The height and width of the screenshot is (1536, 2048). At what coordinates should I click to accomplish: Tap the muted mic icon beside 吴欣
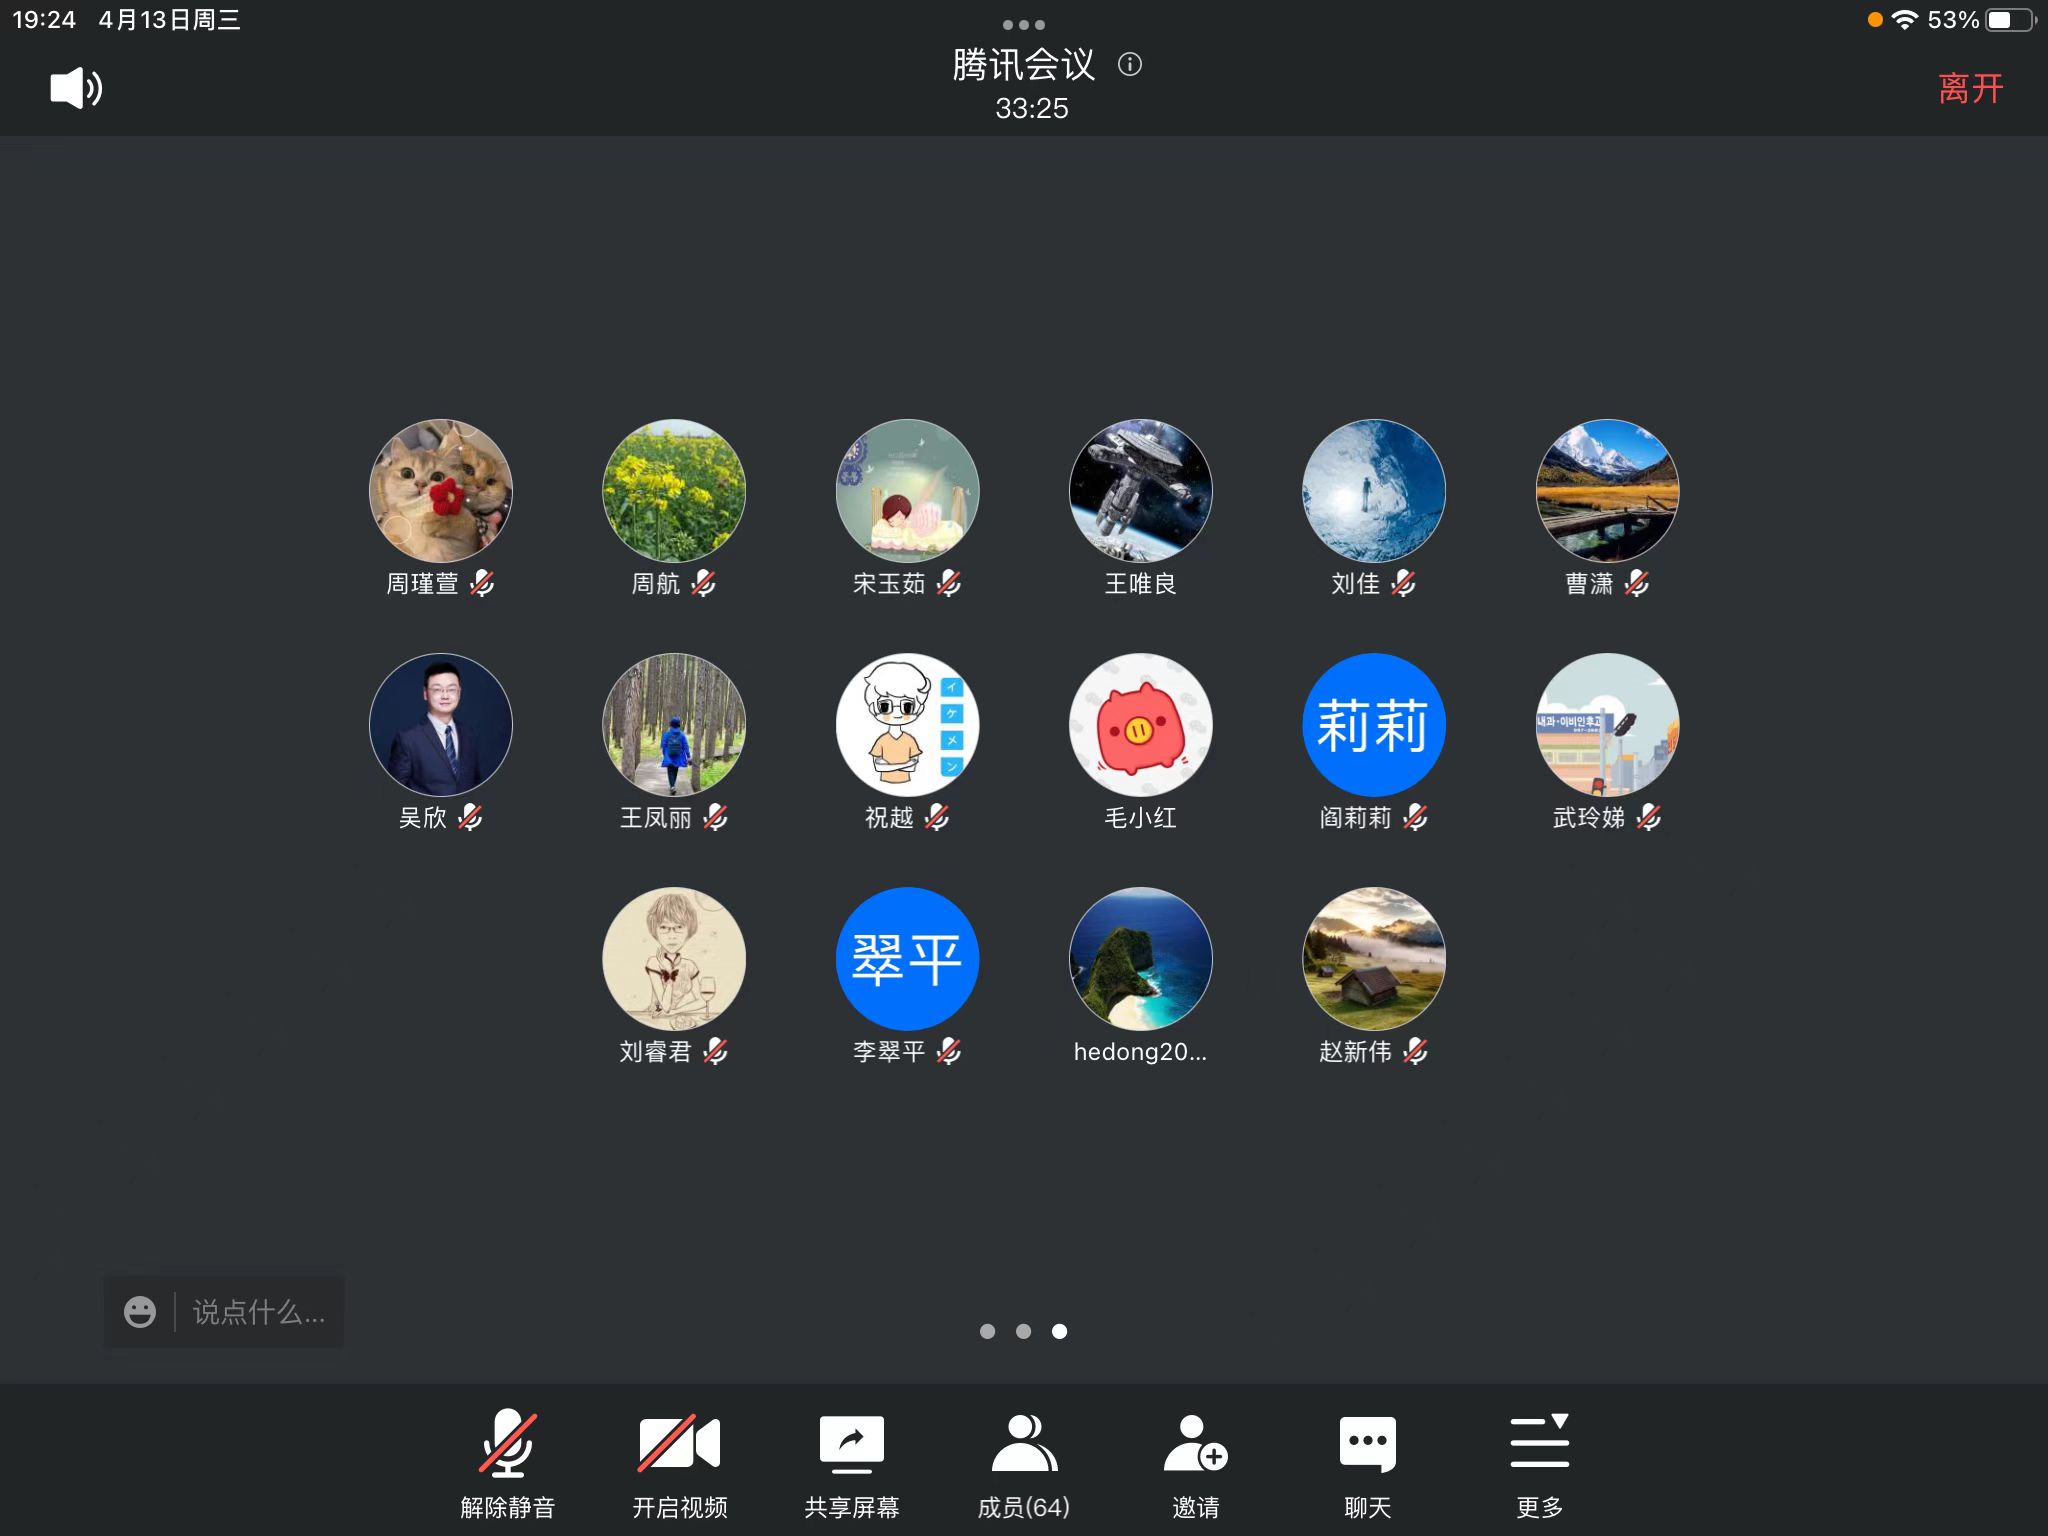point(470,818)
